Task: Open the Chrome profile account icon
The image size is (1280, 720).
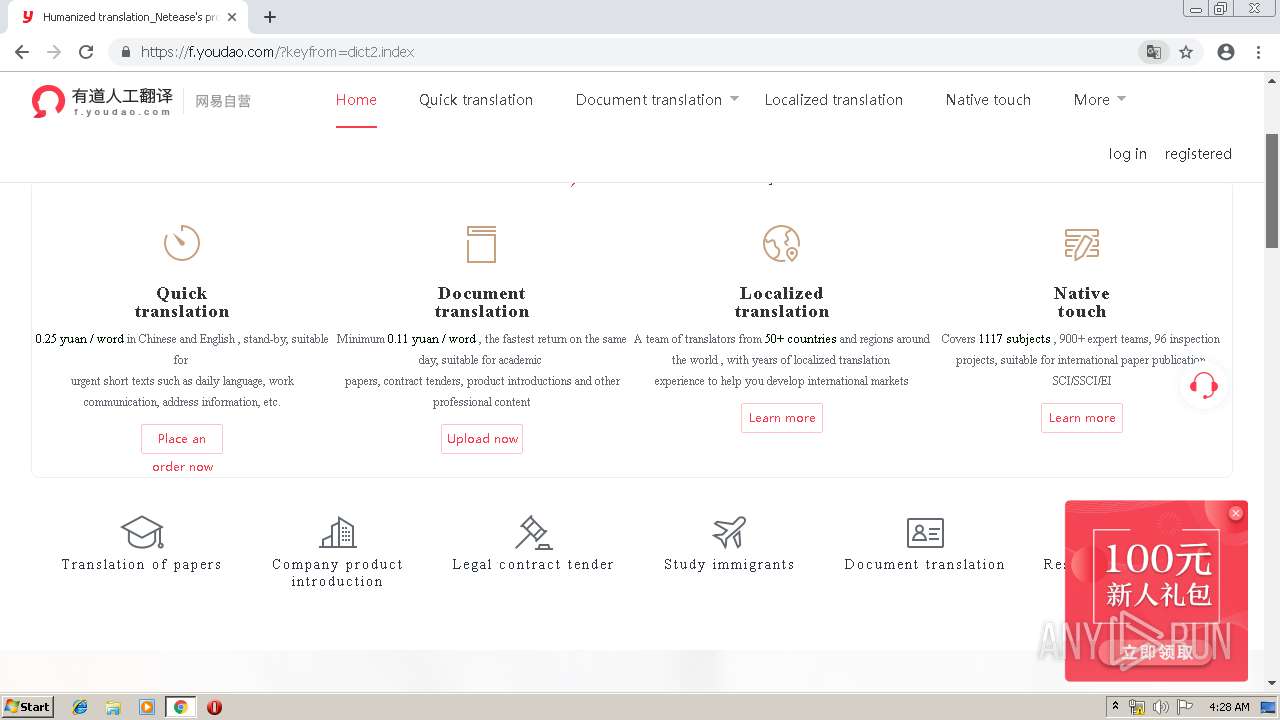Action: click(x=1226, y=52)
